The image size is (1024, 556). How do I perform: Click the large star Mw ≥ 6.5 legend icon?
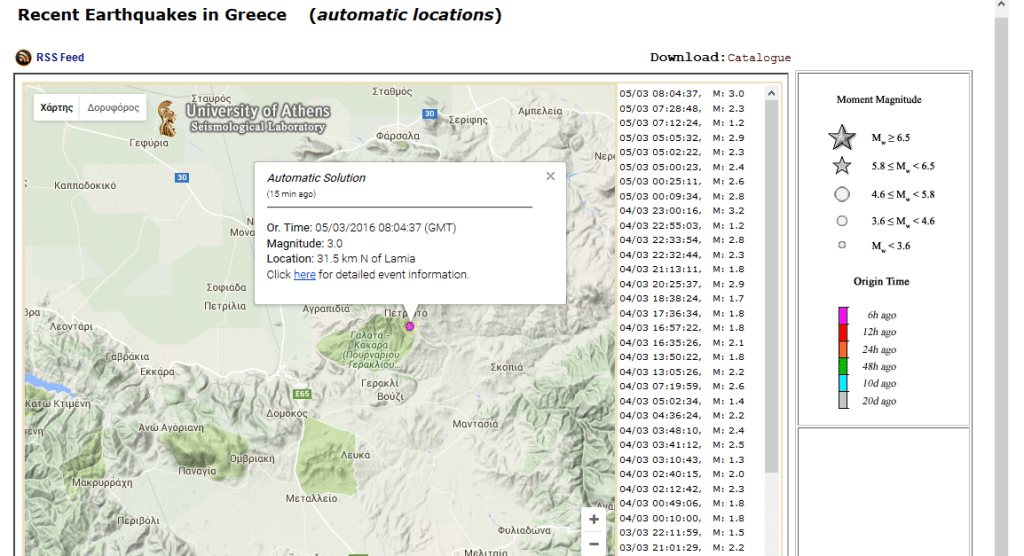[842, 137]
